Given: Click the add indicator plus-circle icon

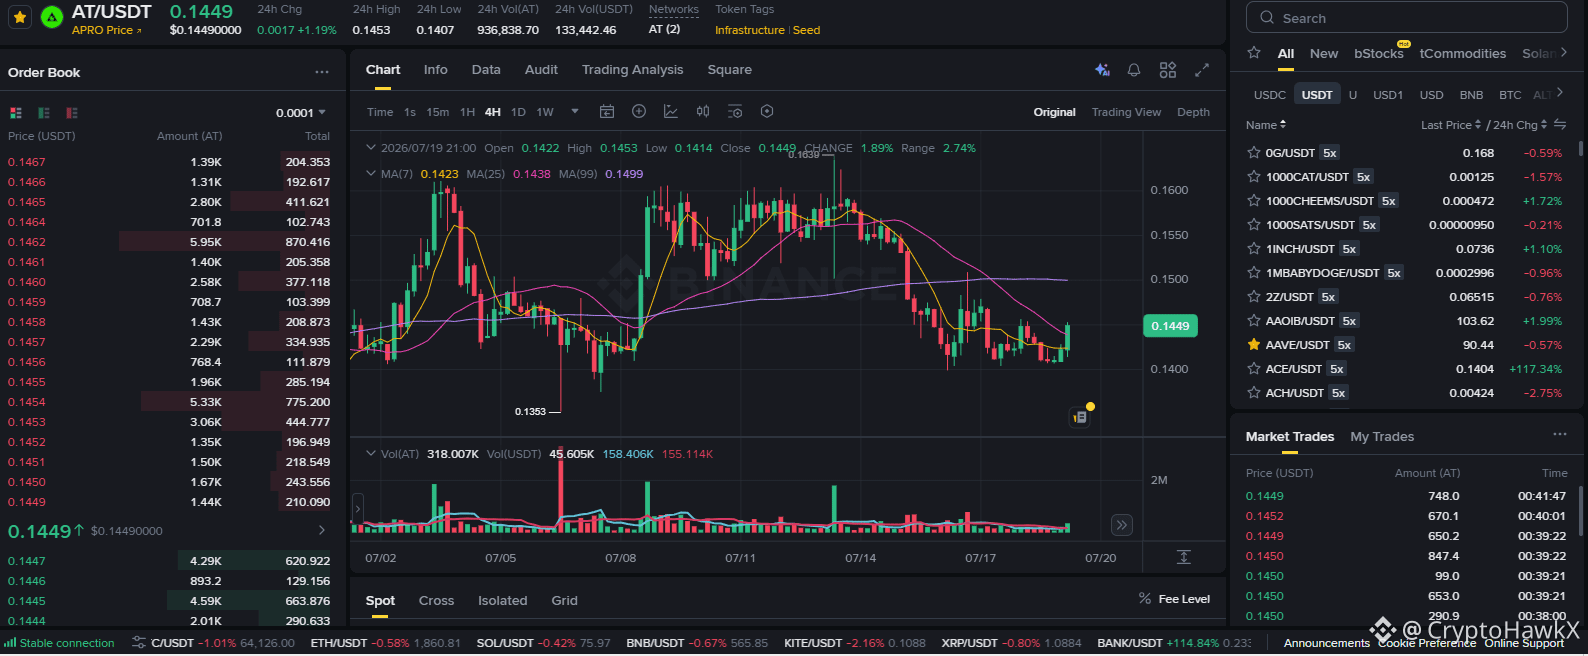Looking at the screenshot, I should (639, 111).
